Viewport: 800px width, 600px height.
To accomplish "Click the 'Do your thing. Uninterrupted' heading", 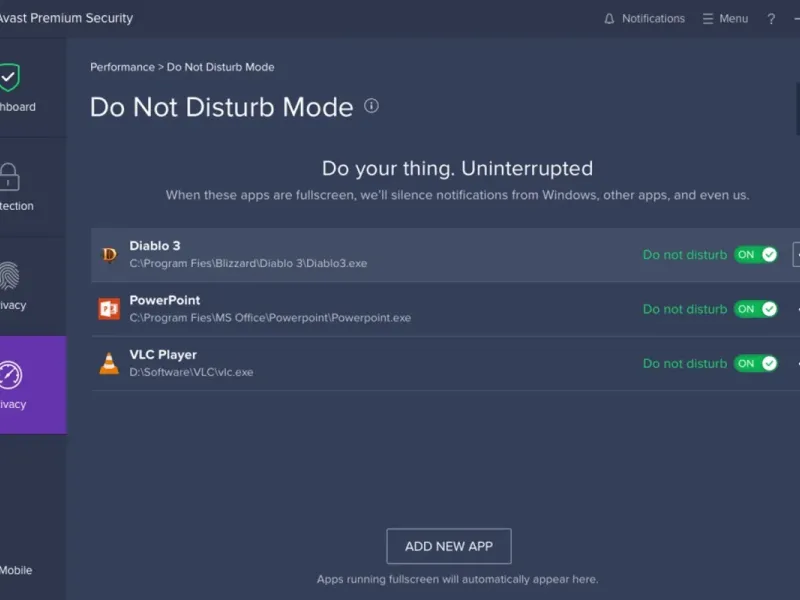I will (457, 169).
